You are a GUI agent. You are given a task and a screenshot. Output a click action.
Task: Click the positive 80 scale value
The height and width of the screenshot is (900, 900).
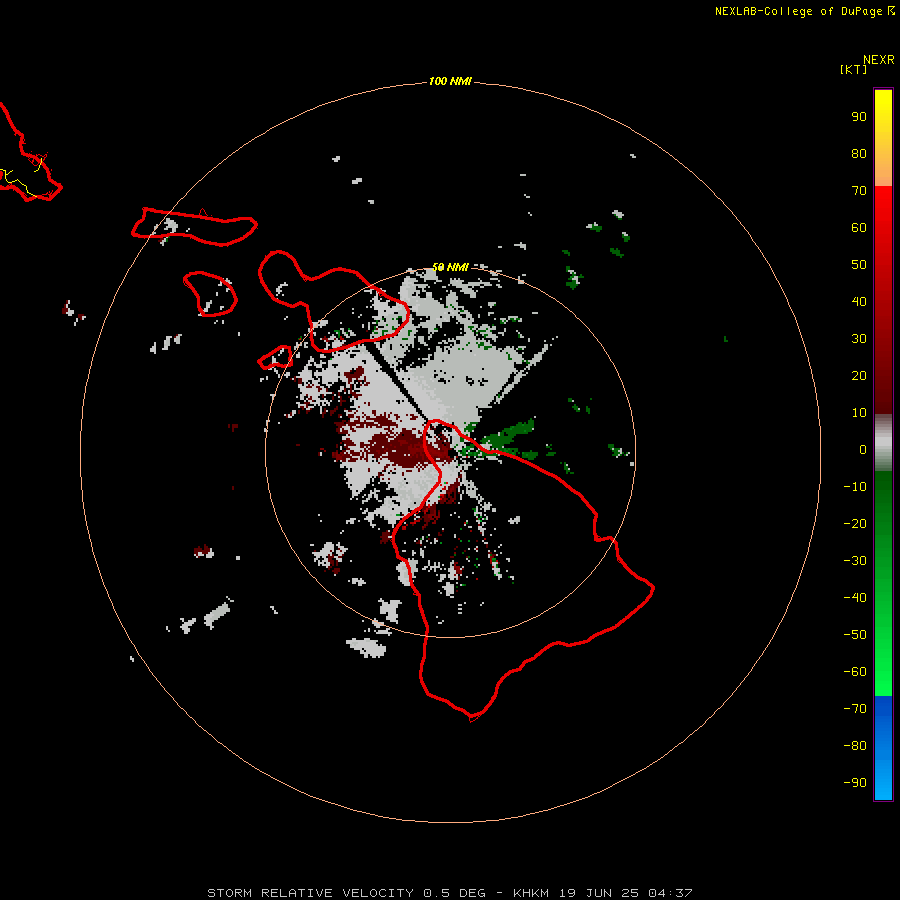pyautogui.click(x=859, y=153)
